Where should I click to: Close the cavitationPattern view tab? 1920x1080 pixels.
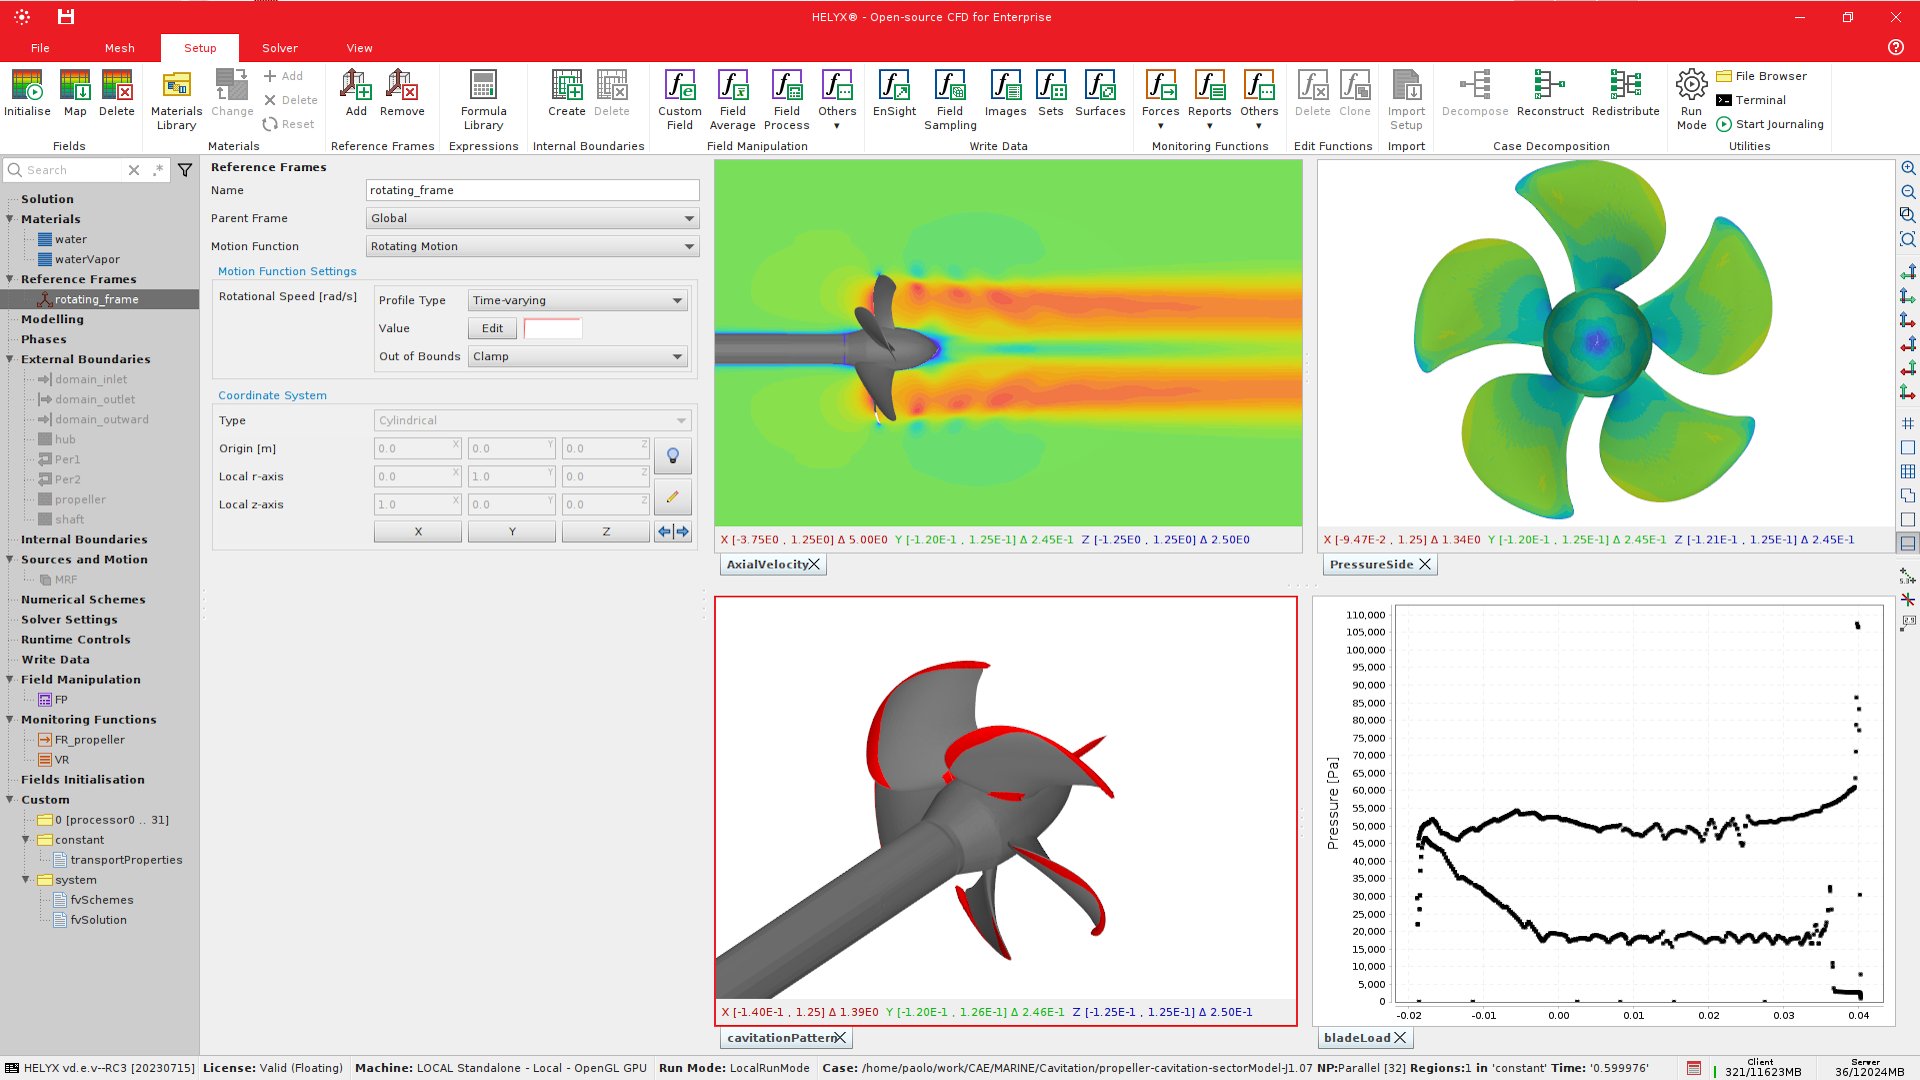(x=841, y=1038)
